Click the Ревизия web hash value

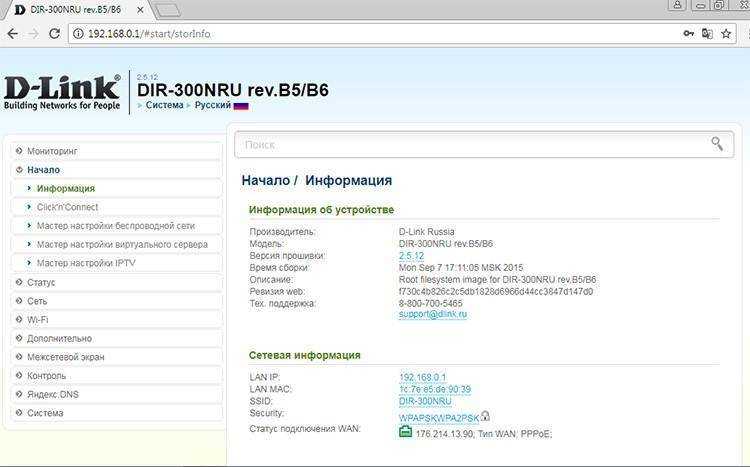coord(496,291)
